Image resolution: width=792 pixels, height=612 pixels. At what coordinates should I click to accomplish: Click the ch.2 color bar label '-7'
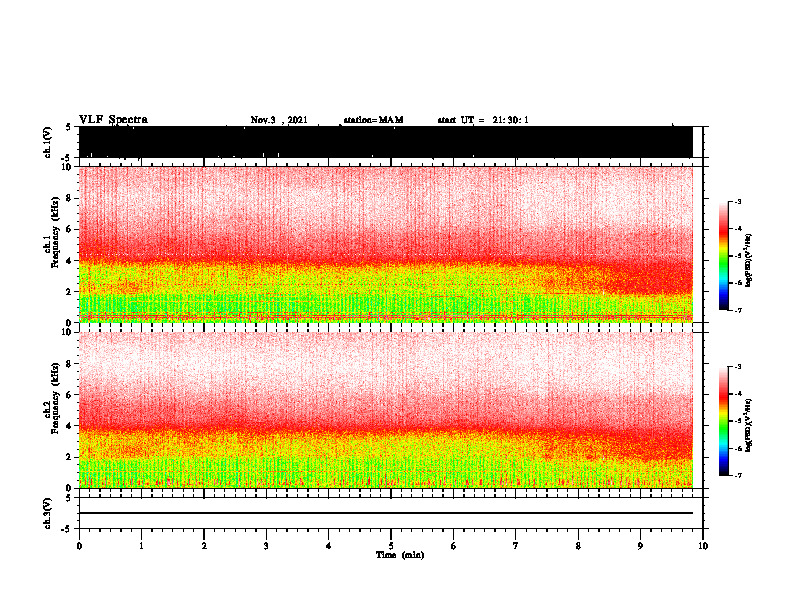(x=737, y=475)
